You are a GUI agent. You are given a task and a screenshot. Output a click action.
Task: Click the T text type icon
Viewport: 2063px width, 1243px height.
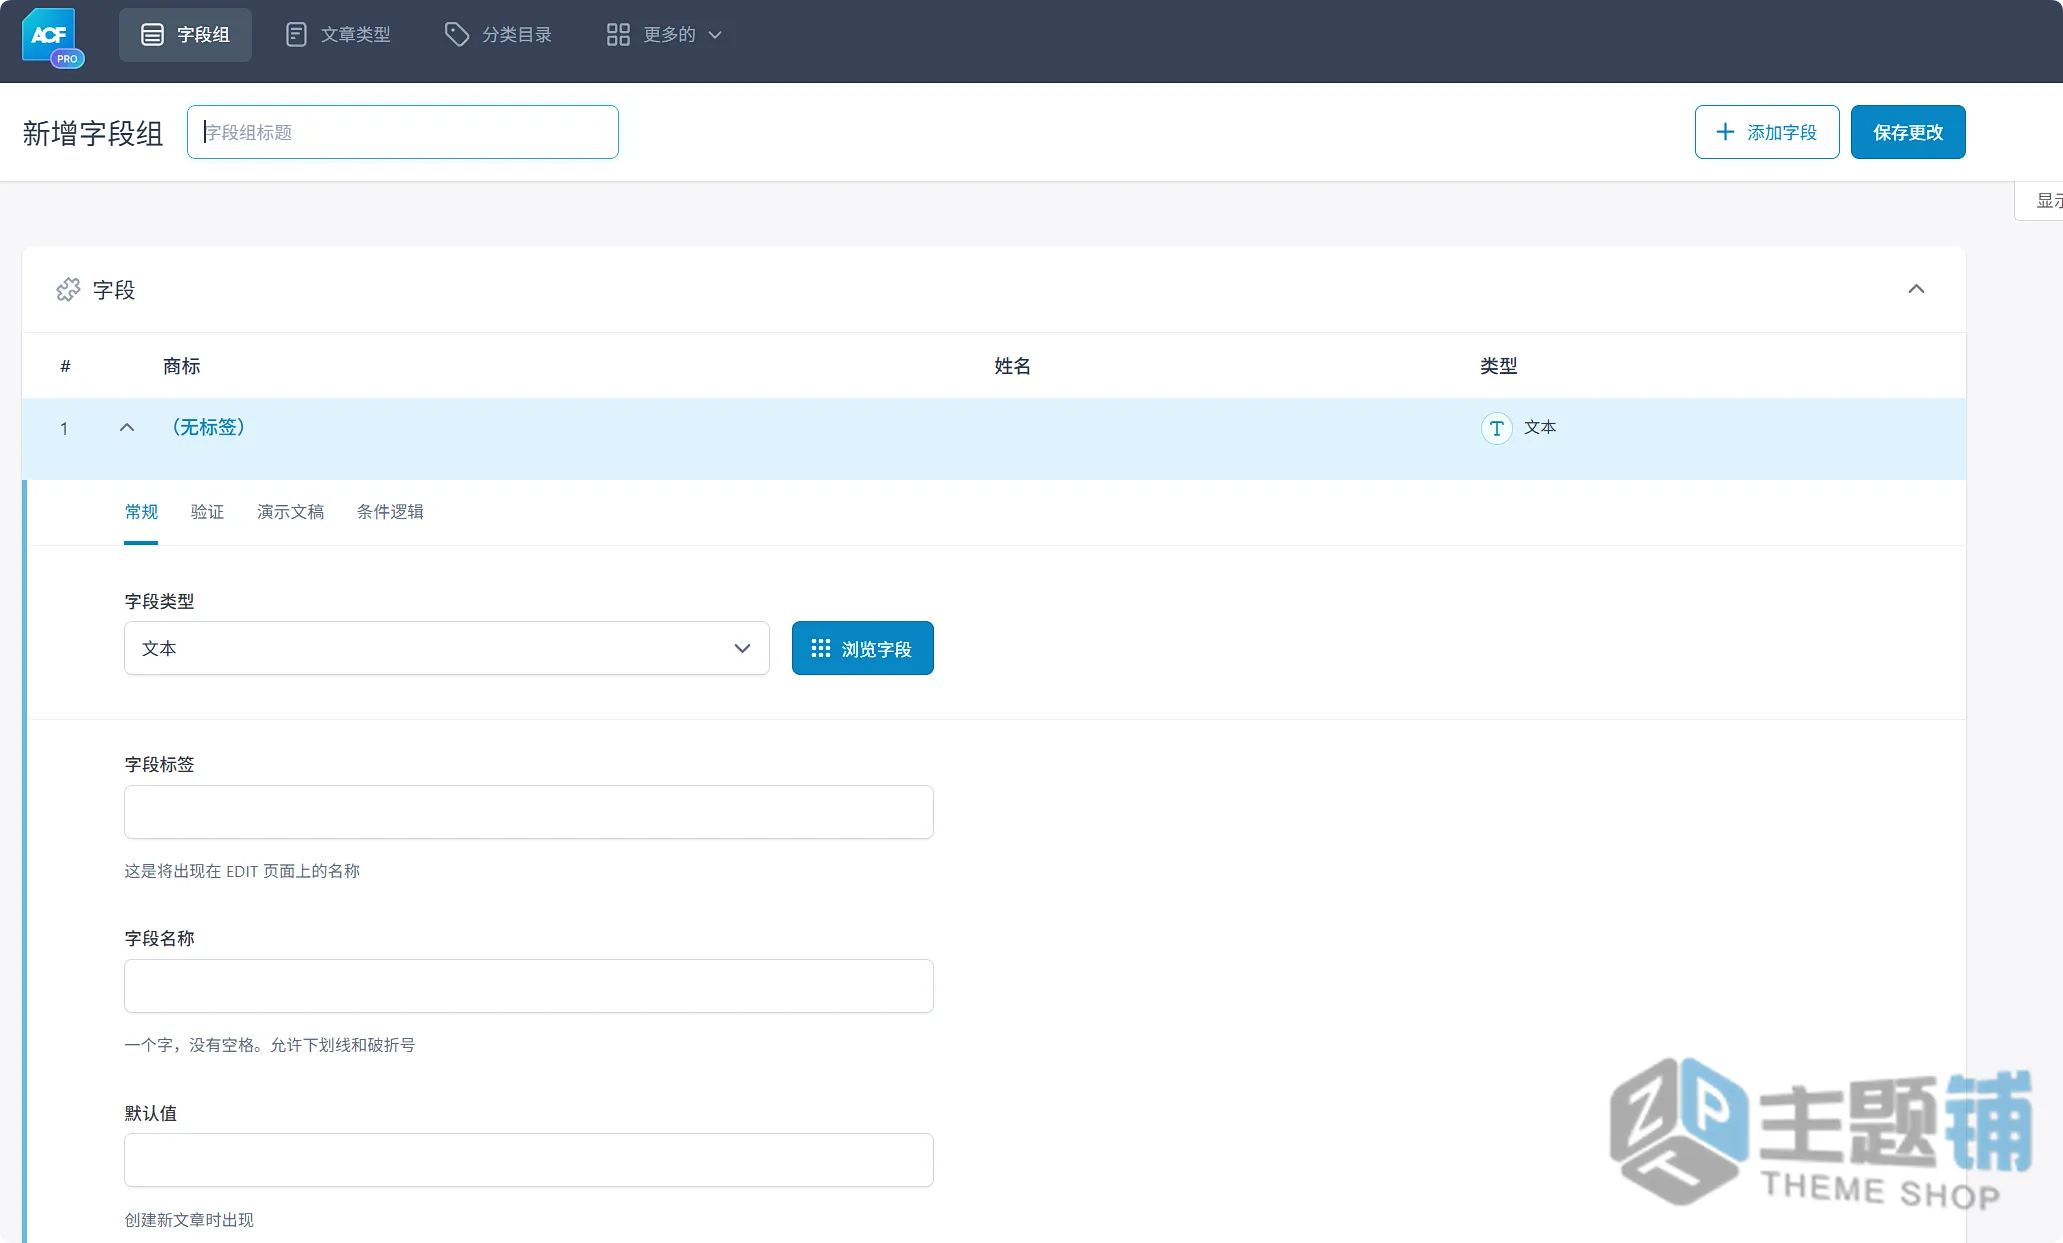[1496, 428]
